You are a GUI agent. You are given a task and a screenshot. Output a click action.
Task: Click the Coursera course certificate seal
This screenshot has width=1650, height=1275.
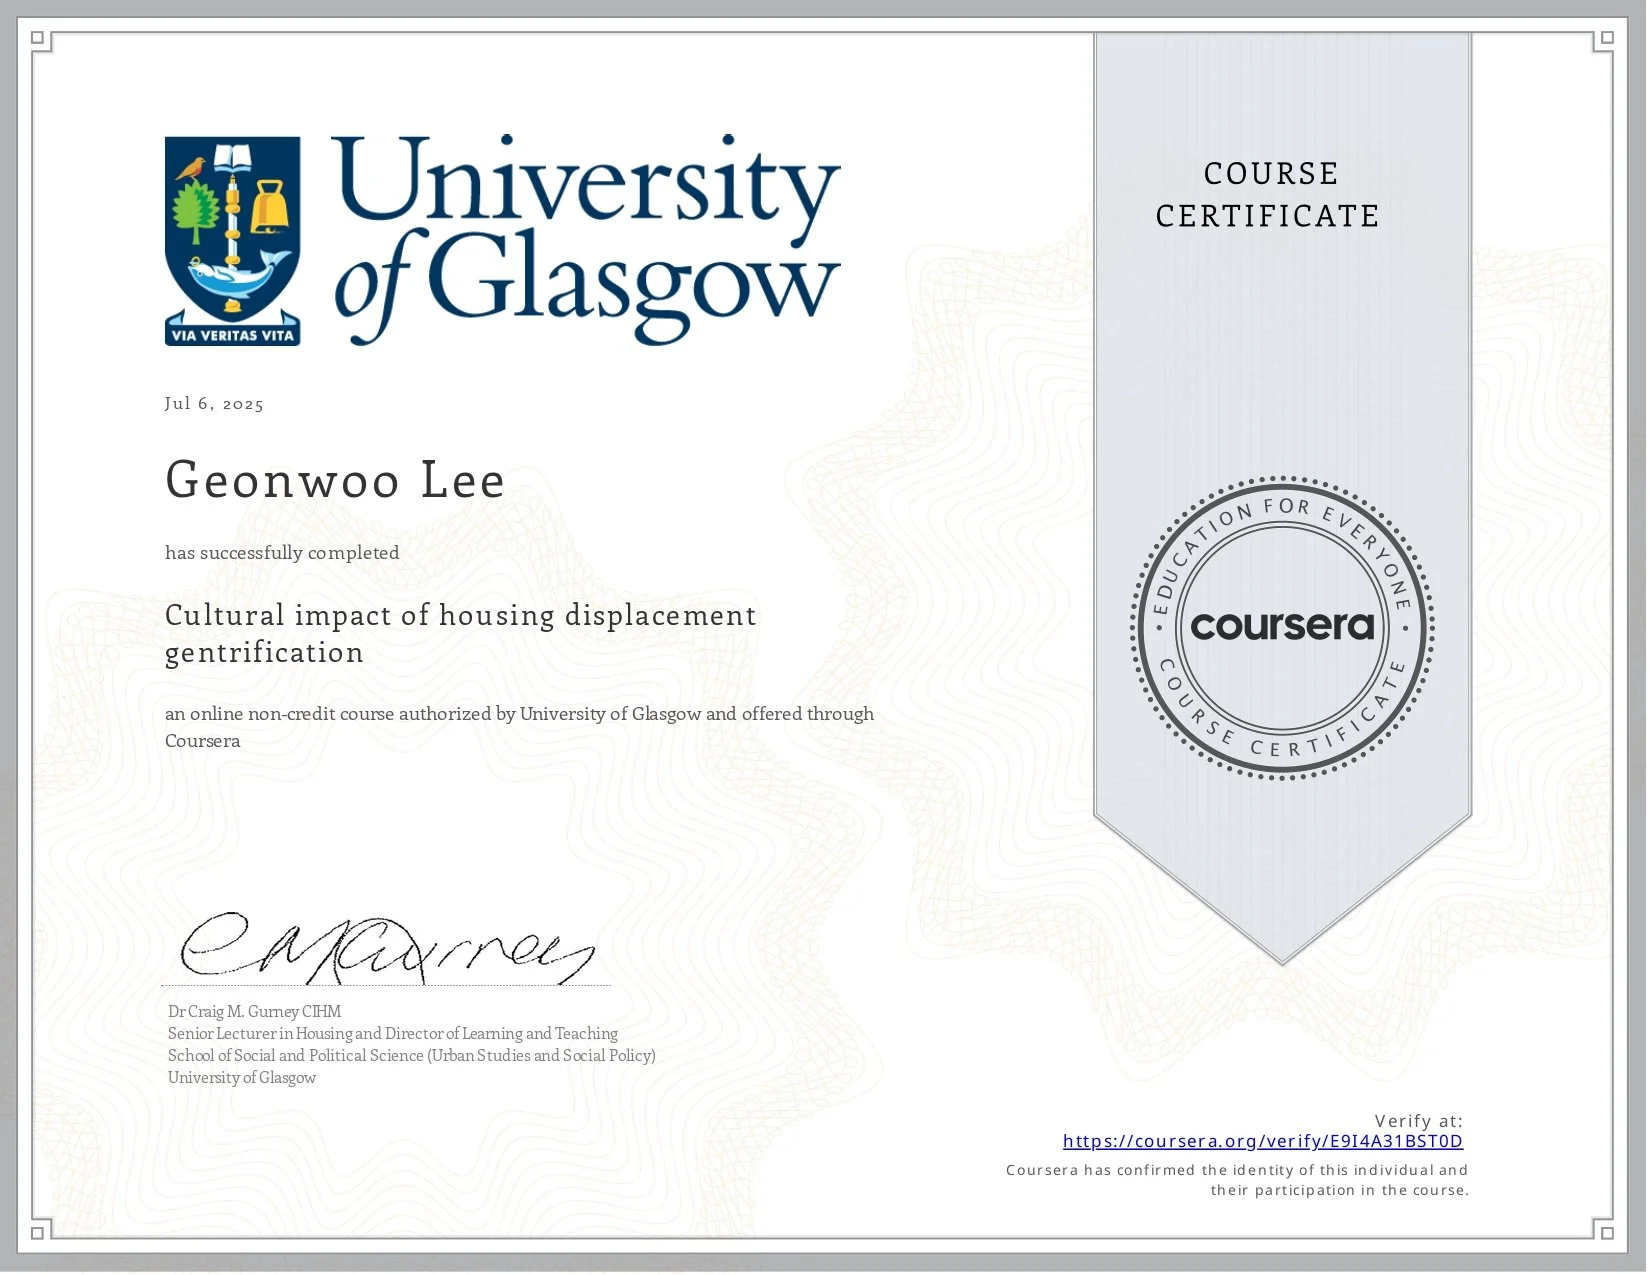[x=1282, y=627]
